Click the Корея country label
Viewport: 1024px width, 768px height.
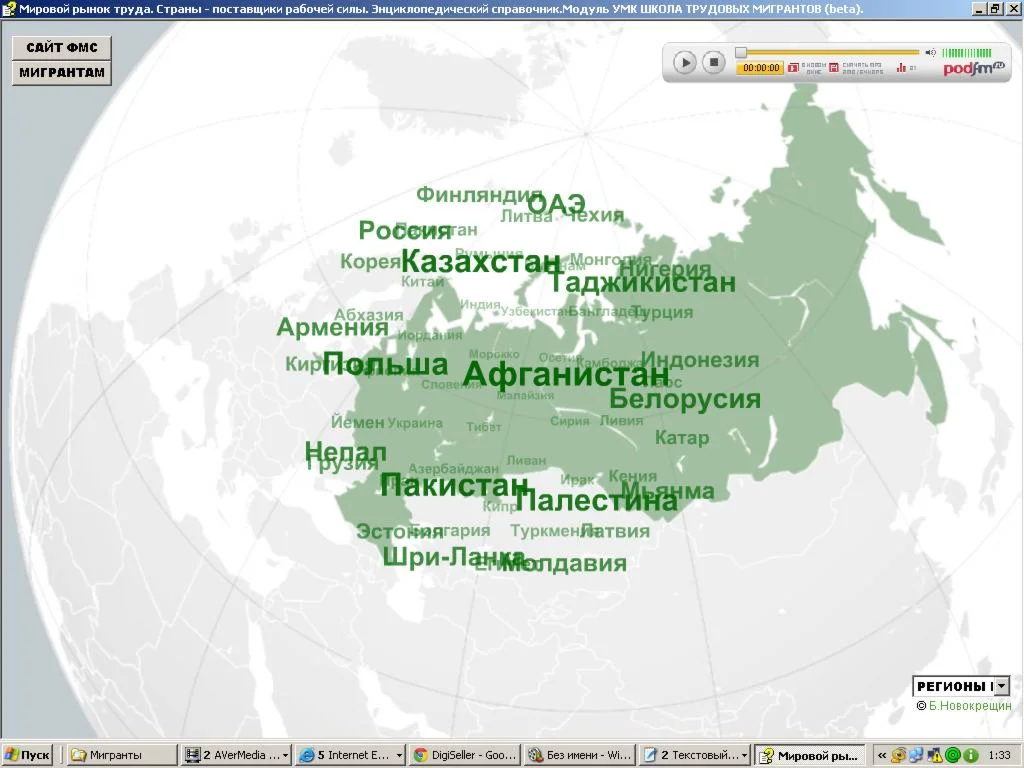coord(370,262)
